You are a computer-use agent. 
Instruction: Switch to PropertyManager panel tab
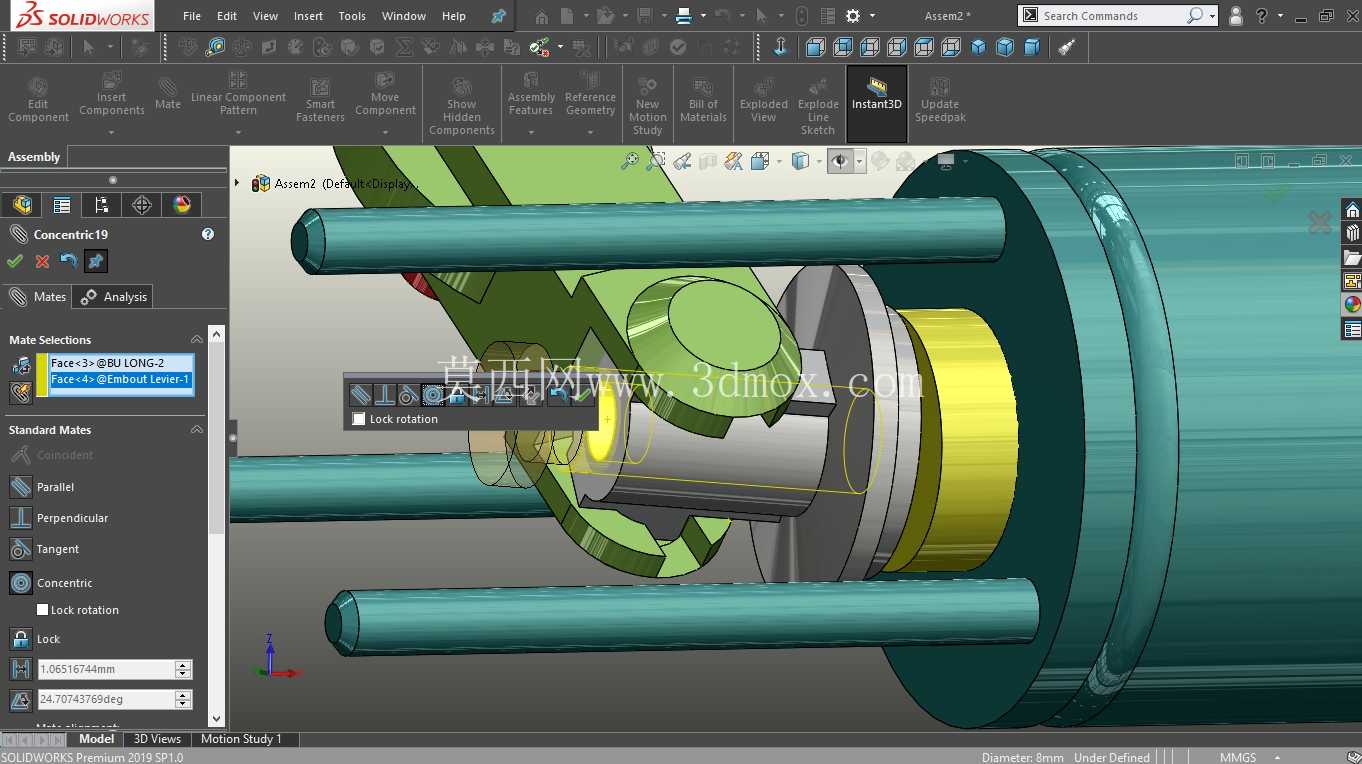61,205
